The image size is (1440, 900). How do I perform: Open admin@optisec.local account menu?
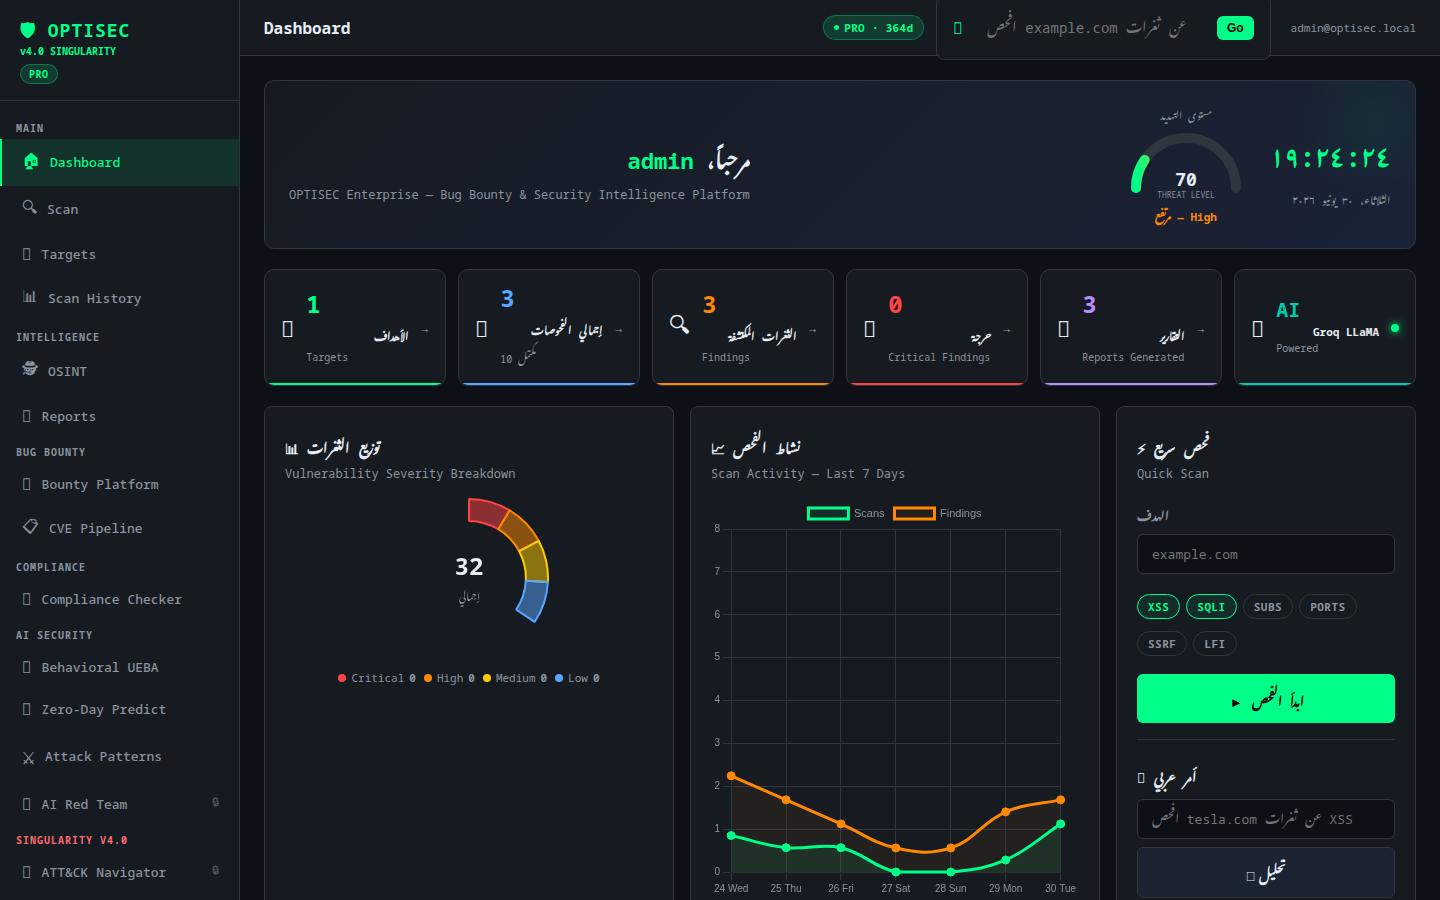[1352, 28]
